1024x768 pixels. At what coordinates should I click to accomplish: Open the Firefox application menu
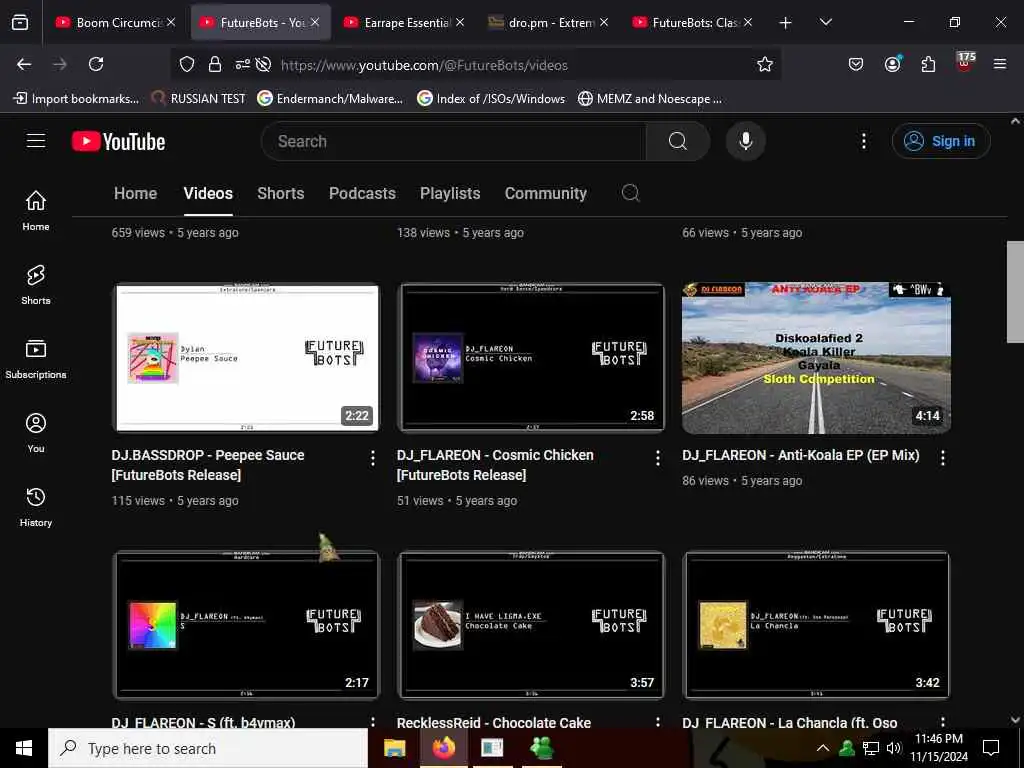pos(1000,65)
